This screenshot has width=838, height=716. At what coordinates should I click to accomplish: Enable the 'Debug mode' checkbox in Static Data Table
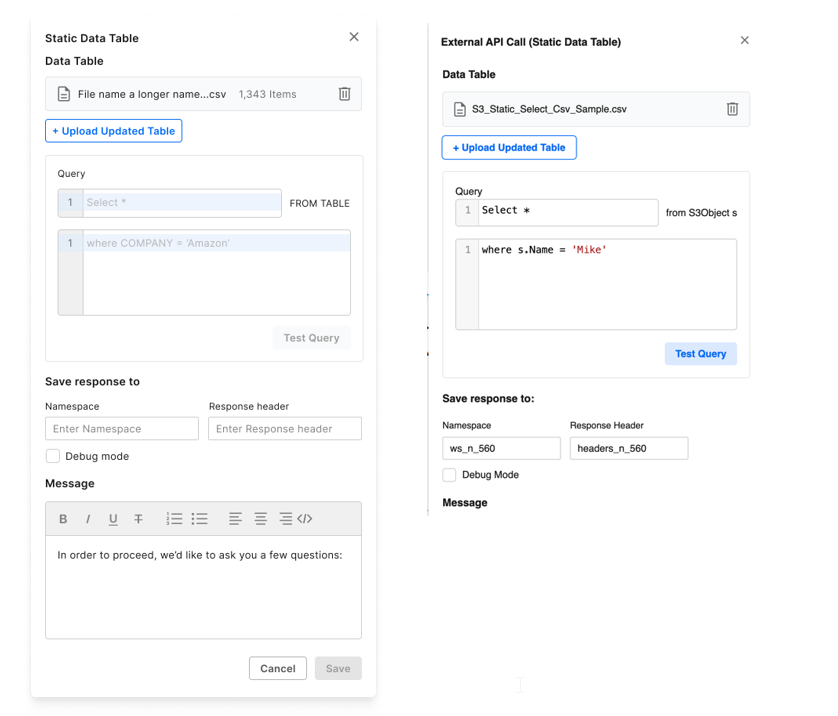(53, 456)
